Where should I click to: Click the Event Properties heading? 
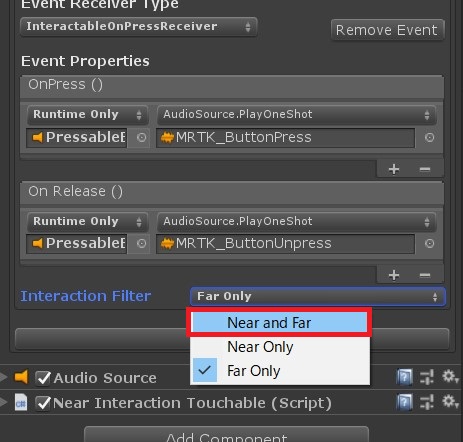pos(85,61)
